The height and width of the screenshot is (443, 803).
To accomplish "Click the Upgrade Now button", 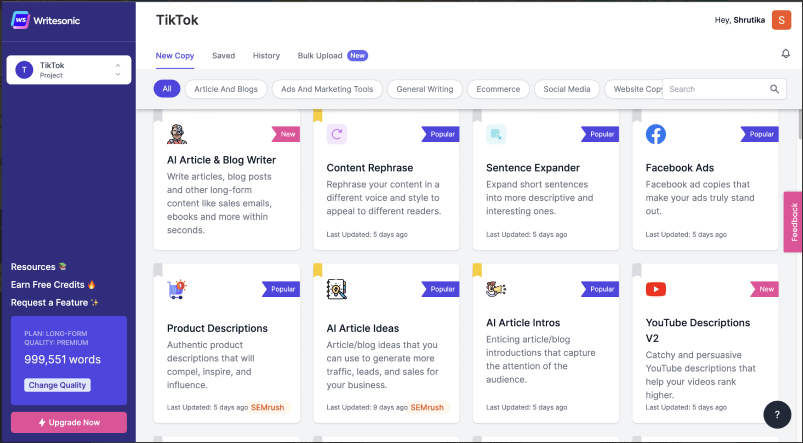I will (69, 423).
